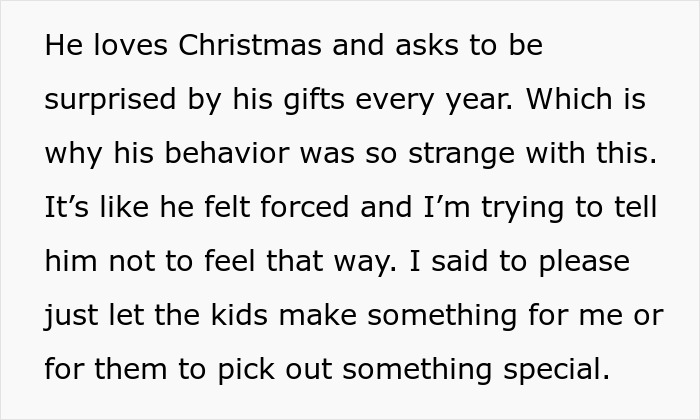Click the word "pick" in the last line
This screenshot has height=420, width=700.
(246, 370)
